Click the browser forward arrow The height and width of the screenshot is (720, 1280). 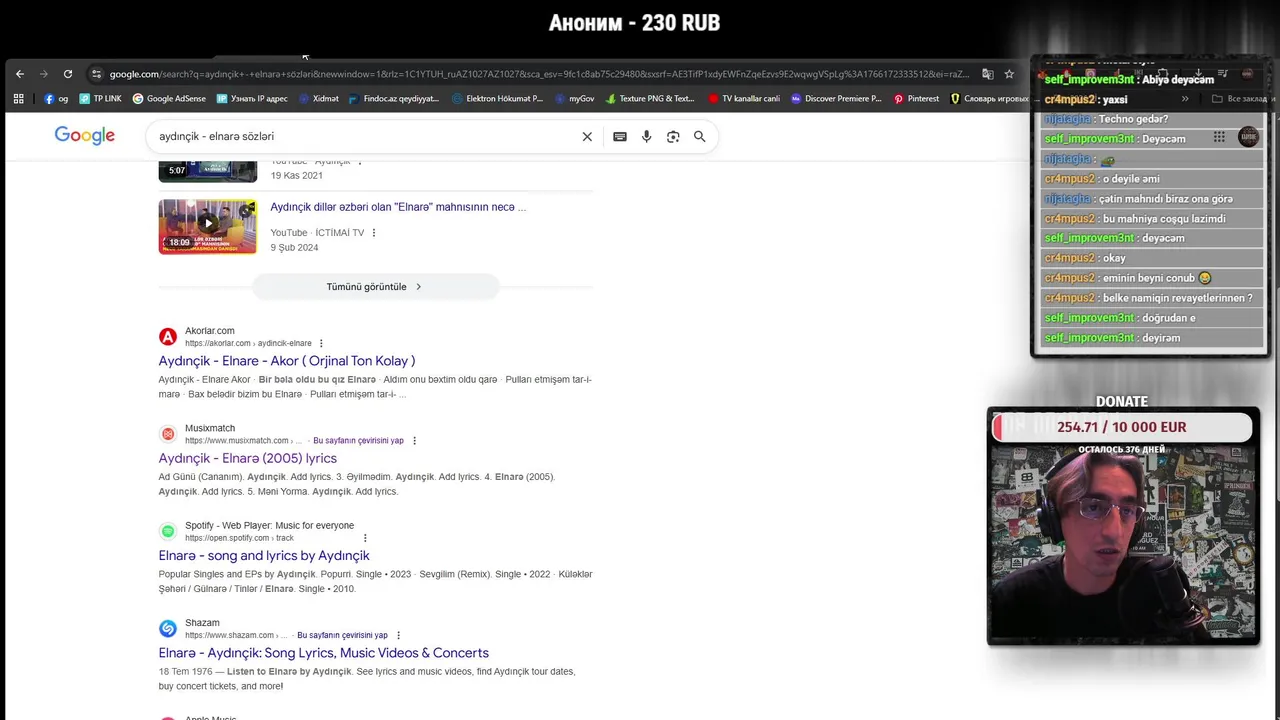coord(43,74)
